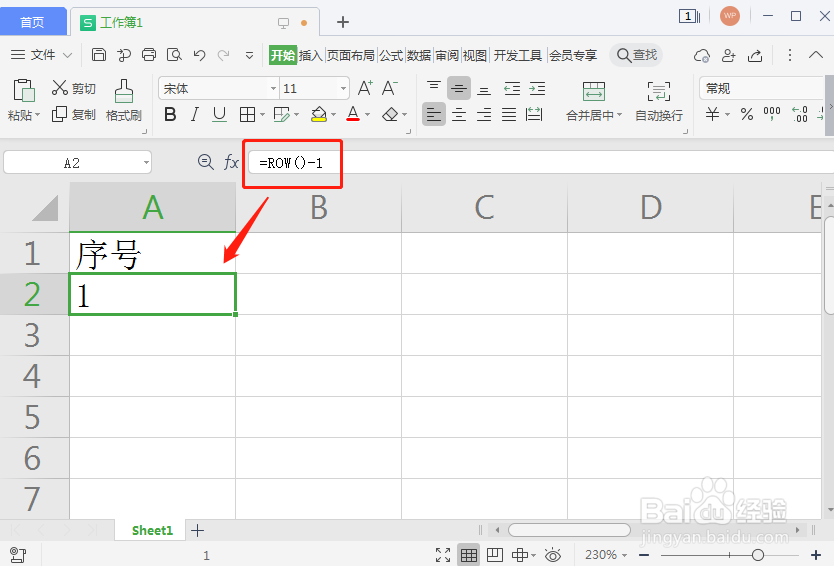The width and height of the screenshot is (834, 566).
Task: Click Select All corner triangle
Action: [x=45, y=207]
